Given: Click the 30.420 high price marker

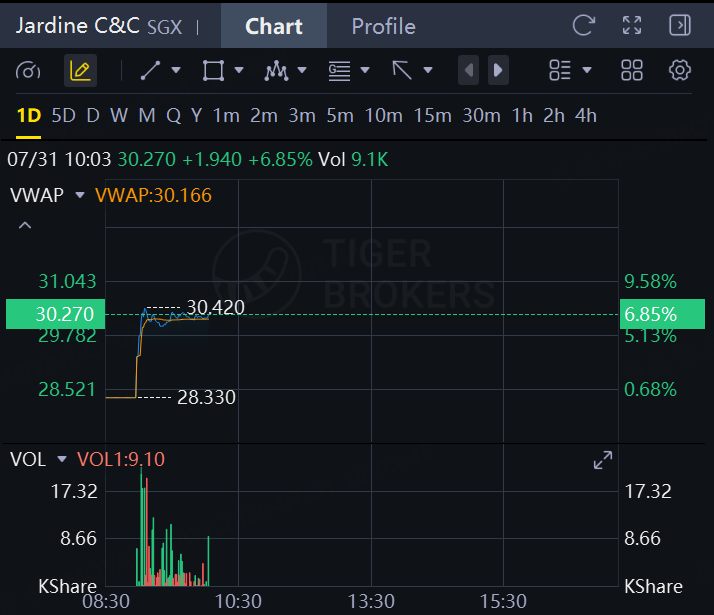Looking at the screenshot, I should [216, 307].
